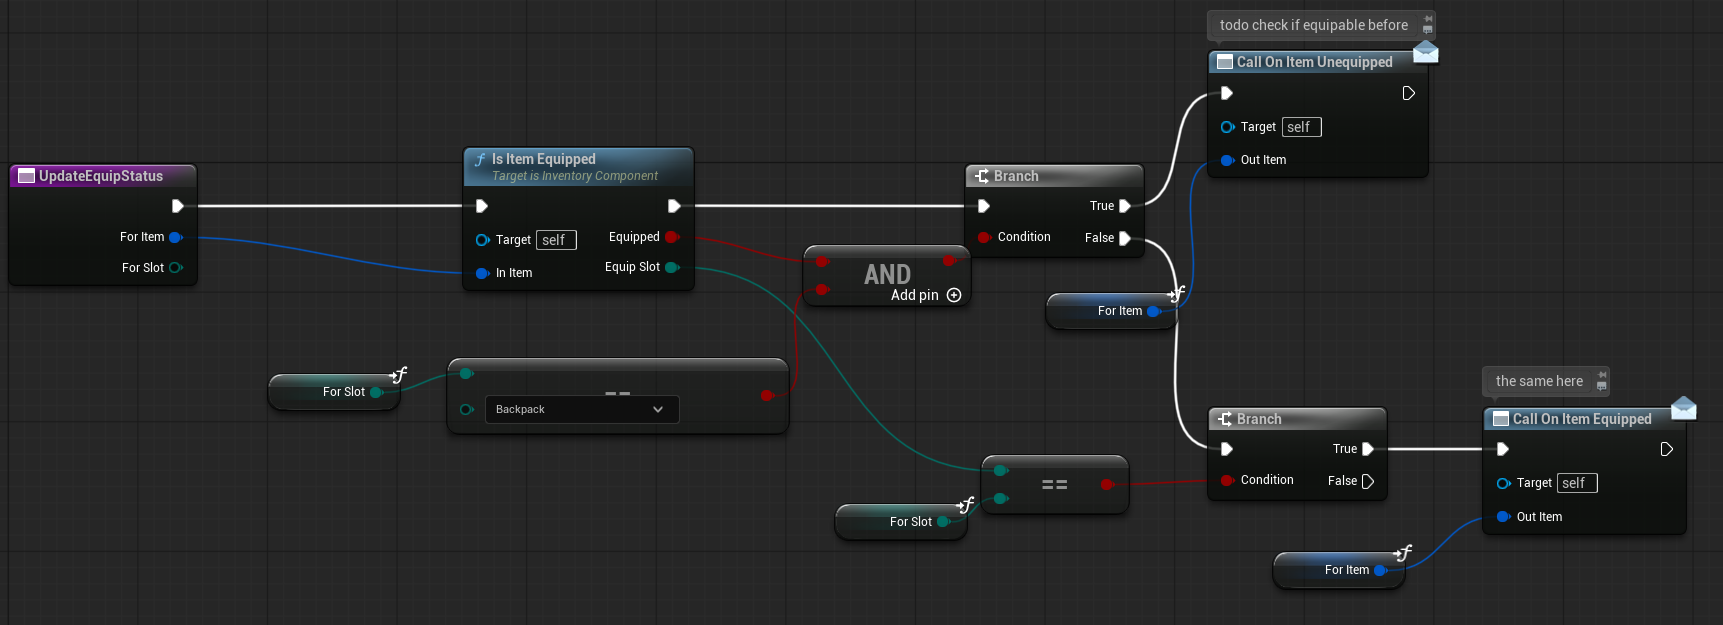Click the envelope icon on Call On Item Equipped
Screen dimensions: 1723x625
point(1684,408)
